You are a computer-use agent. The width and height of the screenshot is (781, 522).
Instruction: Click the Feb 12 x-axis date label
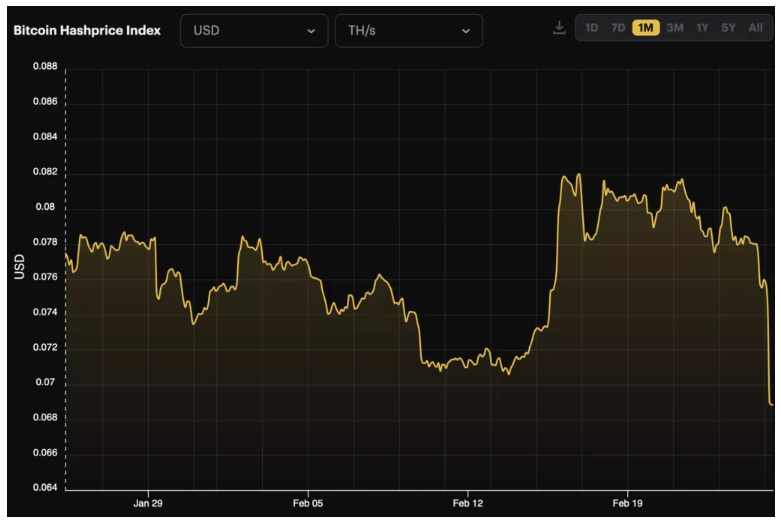click(468, 504)
